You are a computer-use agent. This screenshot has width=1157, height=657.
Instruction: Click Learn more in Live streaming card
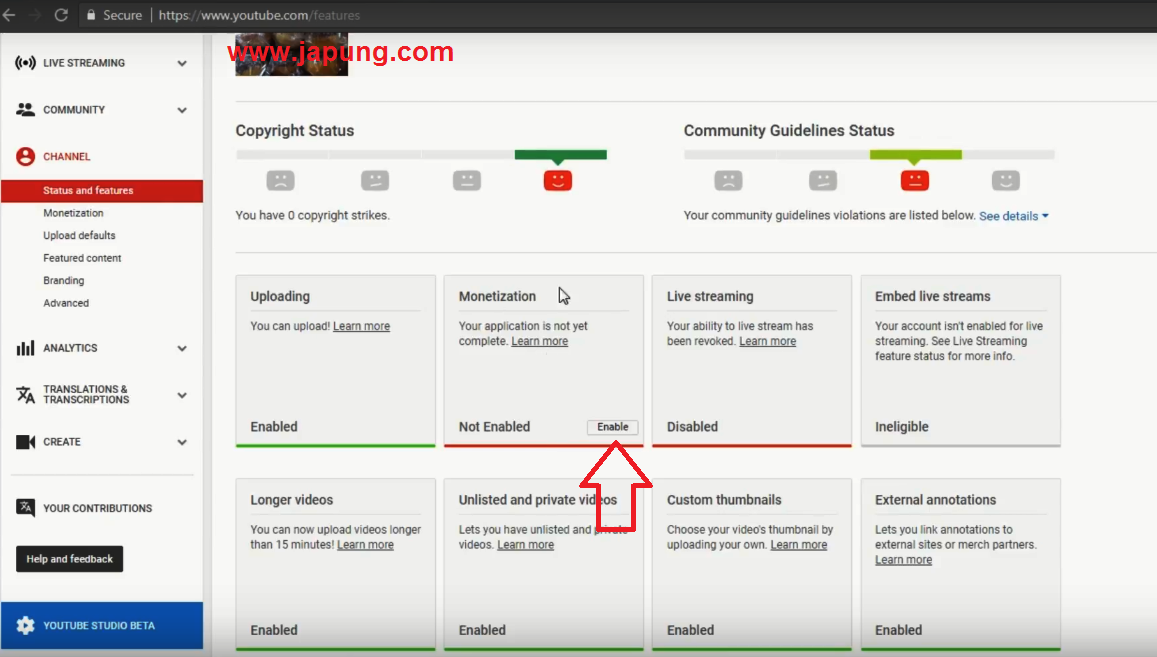[767, 341]
